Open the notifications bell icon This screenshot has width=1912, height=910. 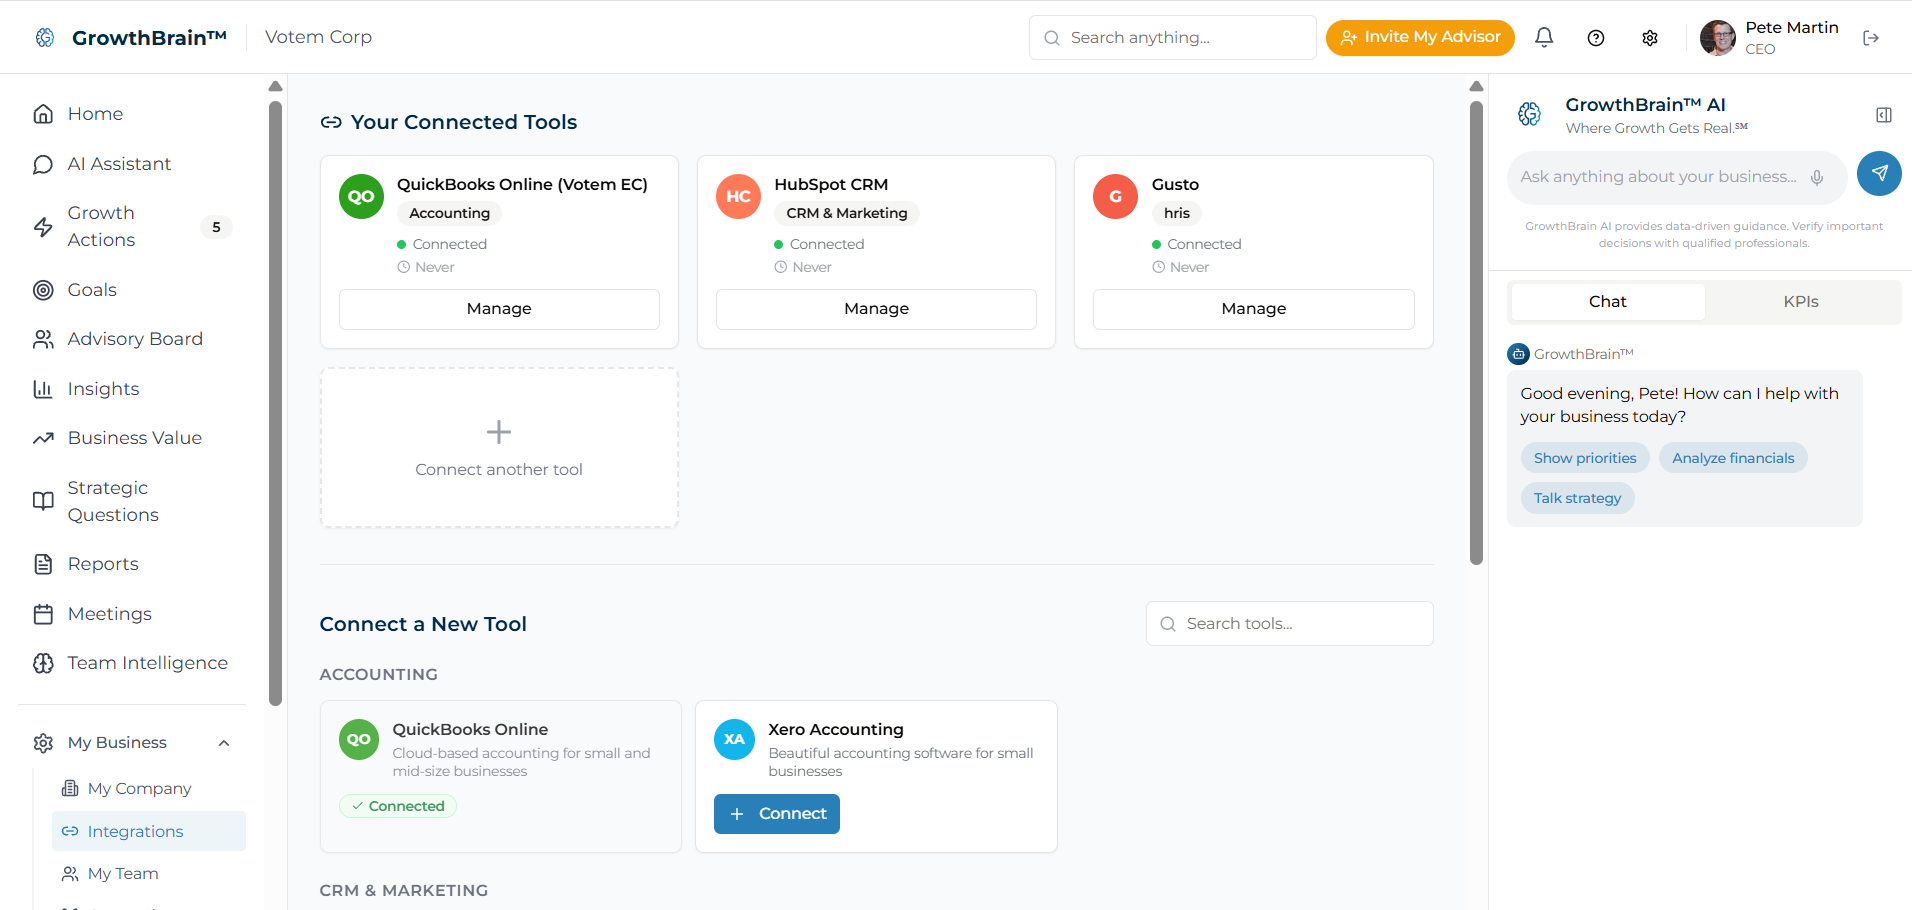pos(1544,37)
